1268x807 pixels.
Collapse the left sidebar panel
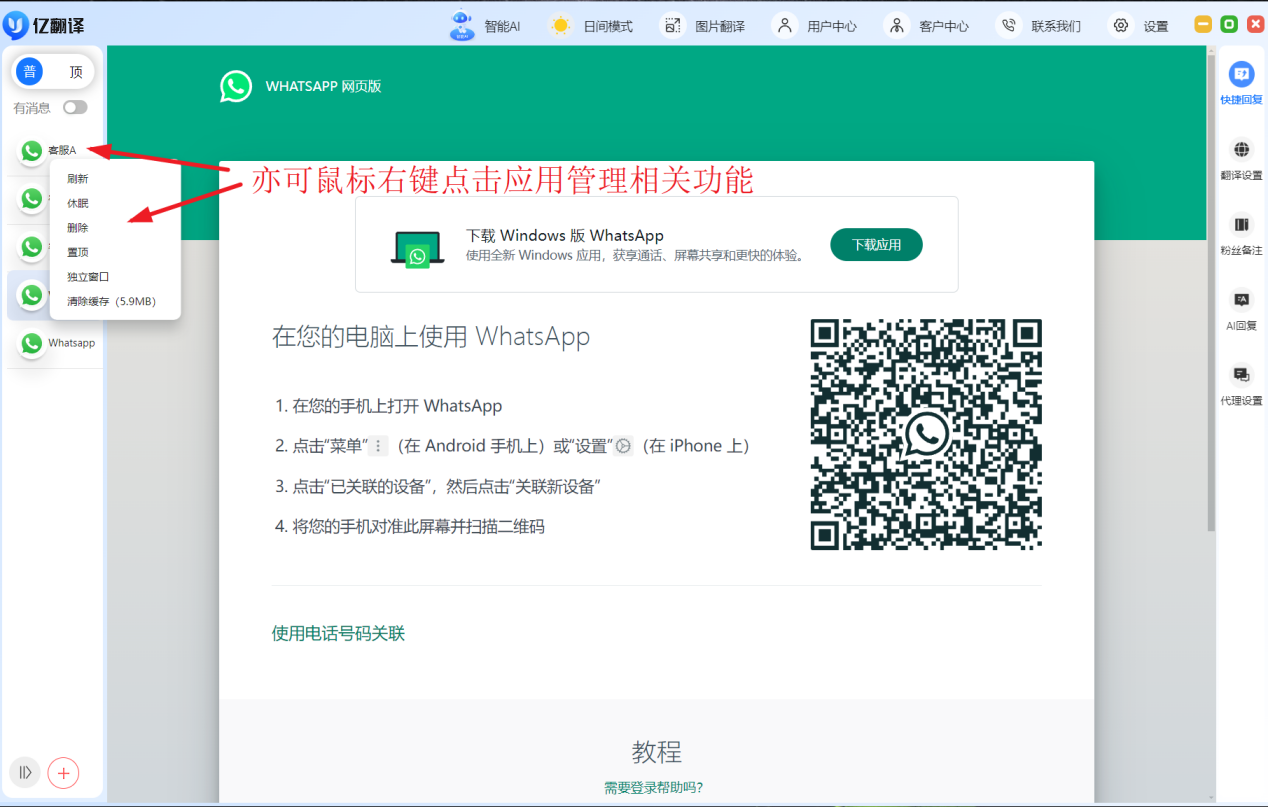[x=23, y=773]
